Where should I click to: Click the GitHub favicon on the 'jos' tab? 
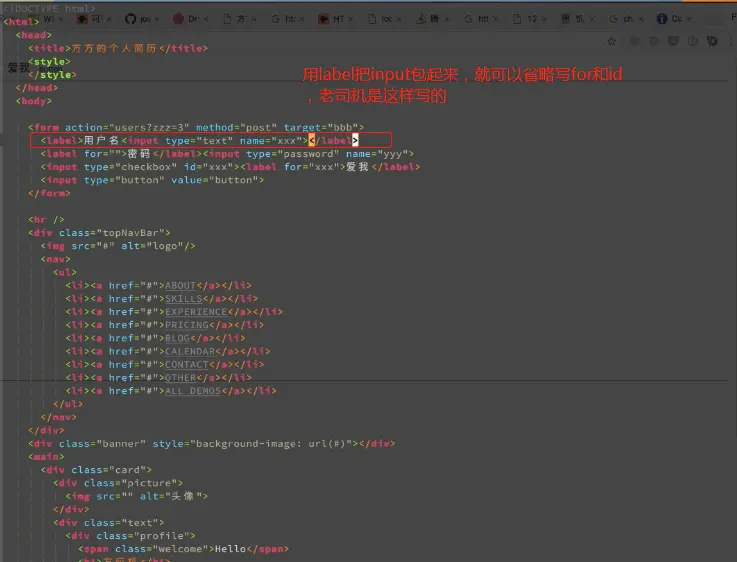coord(130,19)
